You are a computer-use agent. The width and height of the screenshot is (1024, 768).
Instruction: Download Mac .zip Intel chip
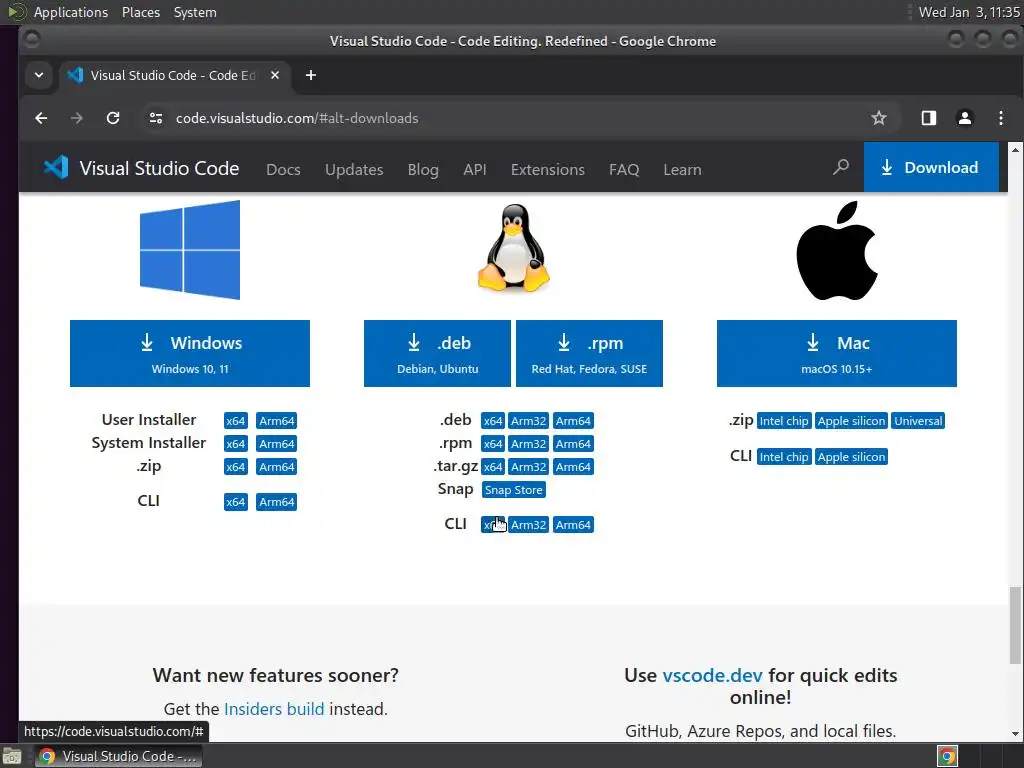[x=784, y=421]
